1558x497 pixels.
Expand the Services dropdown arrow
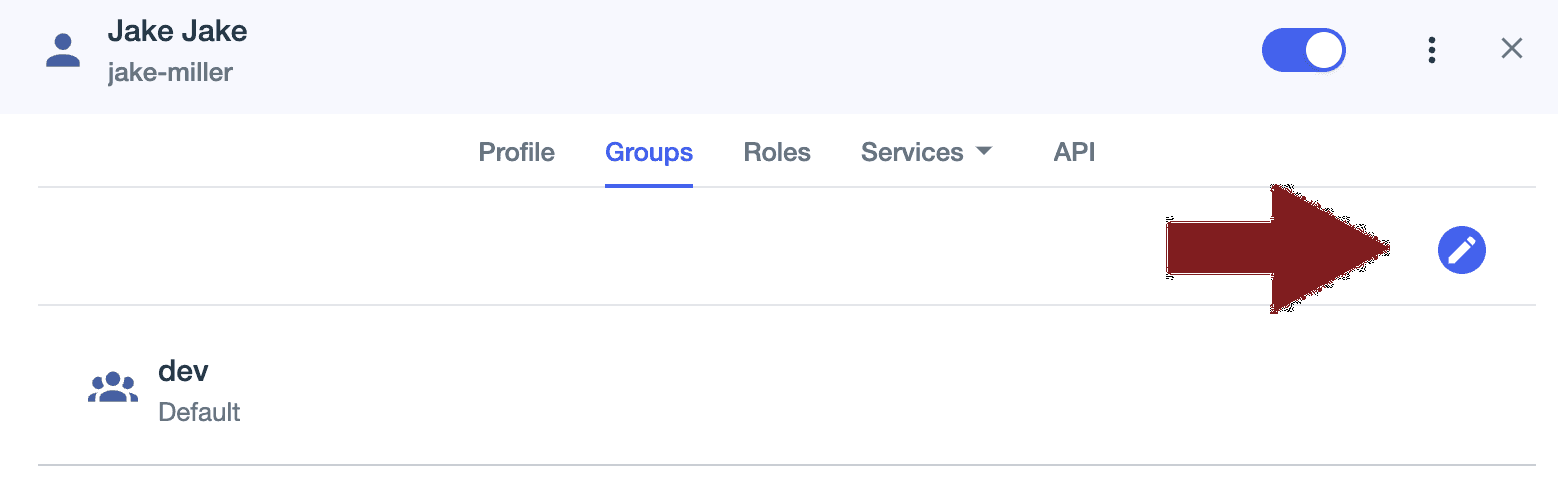pyautogui.click(x=984, y=152)
